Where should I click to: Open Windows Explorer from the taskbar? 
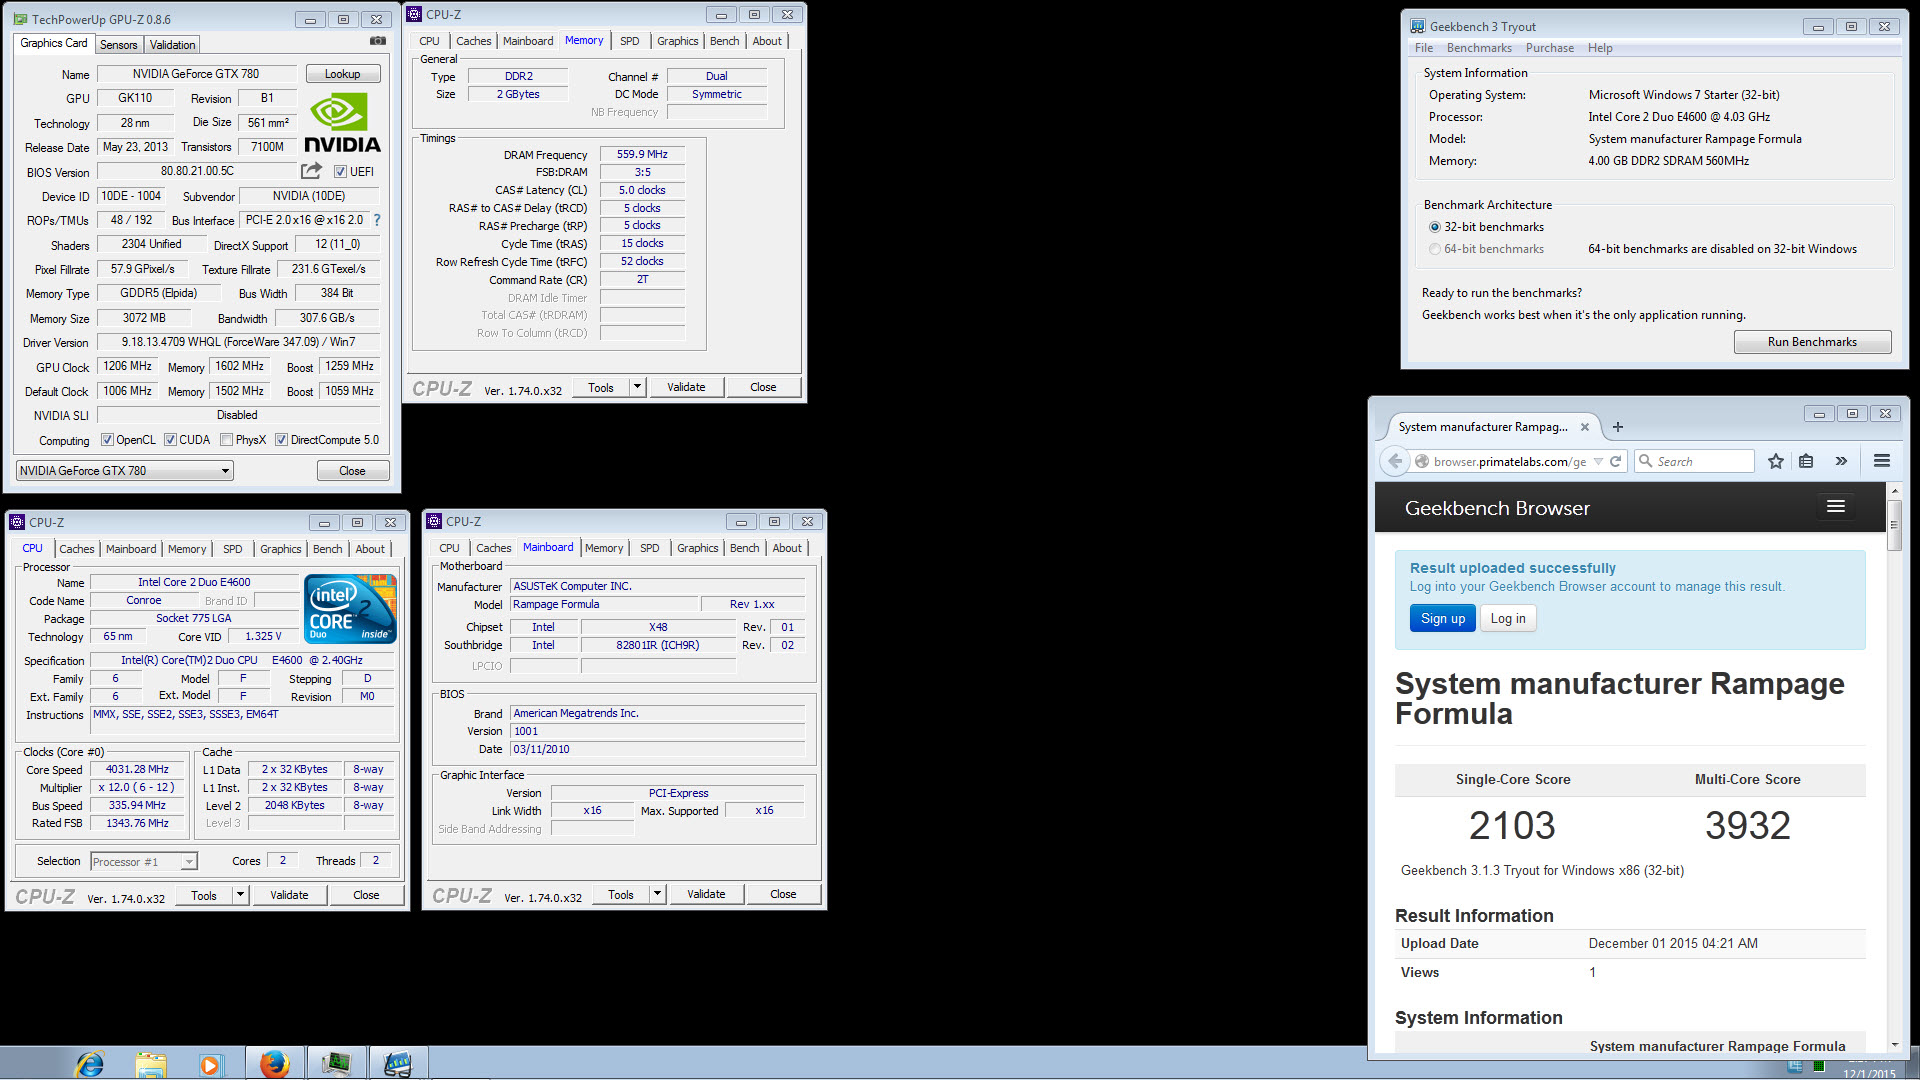click(x=151, y=1064)
